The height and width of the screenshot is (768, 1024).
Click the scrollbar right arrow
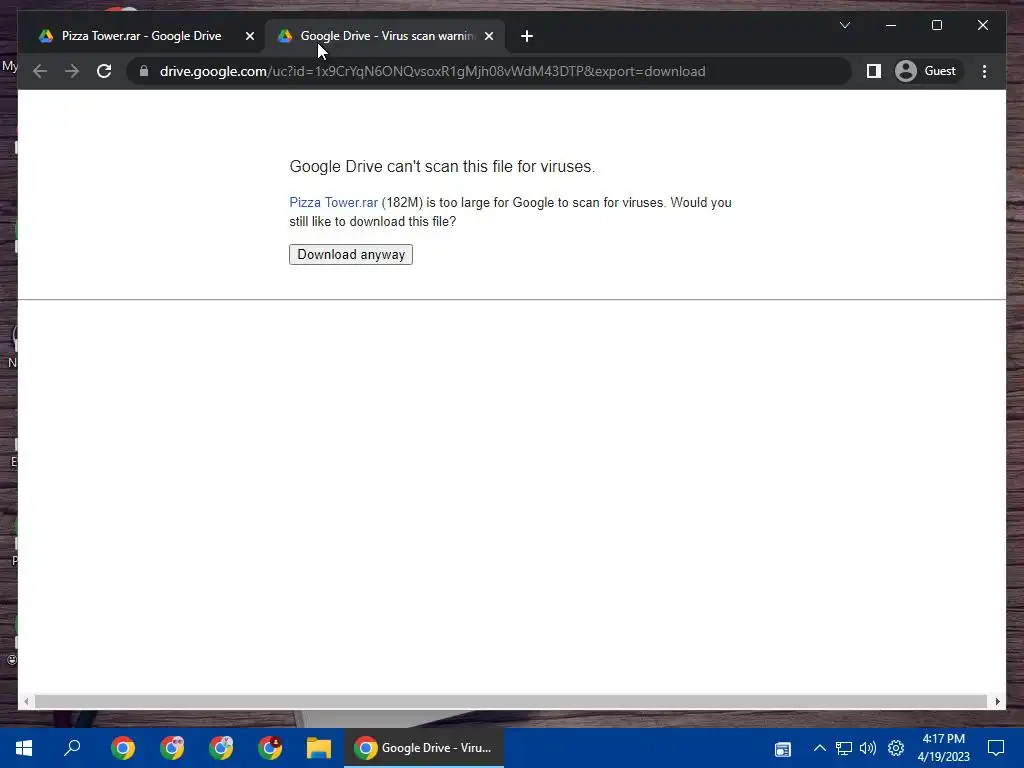997,701
